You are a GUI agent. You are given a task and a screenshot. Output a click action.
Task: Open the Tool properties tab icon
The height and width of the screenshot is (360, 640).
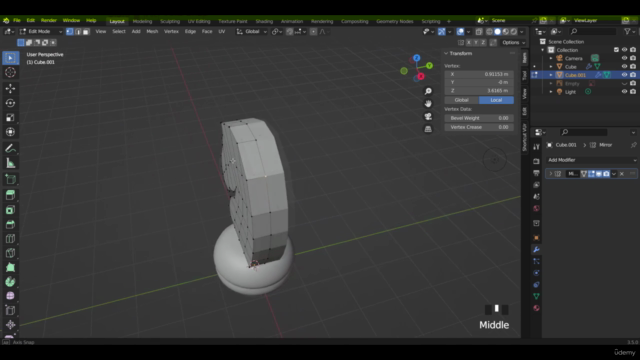click(536, 147)
